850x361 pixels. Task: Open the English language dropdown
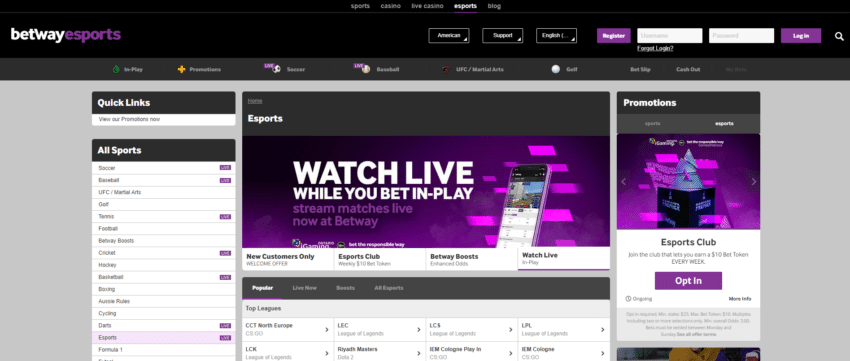(x=556, y=36)
